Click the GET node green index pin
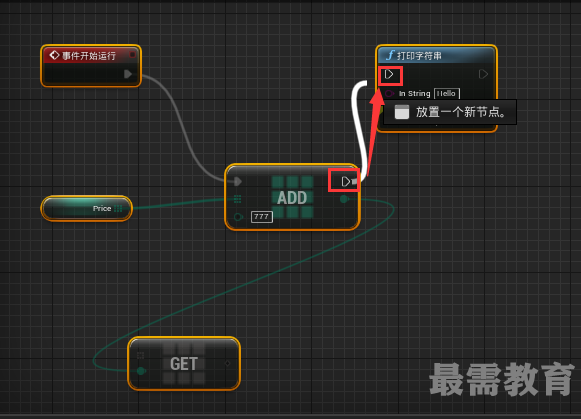 click(140, 370)
